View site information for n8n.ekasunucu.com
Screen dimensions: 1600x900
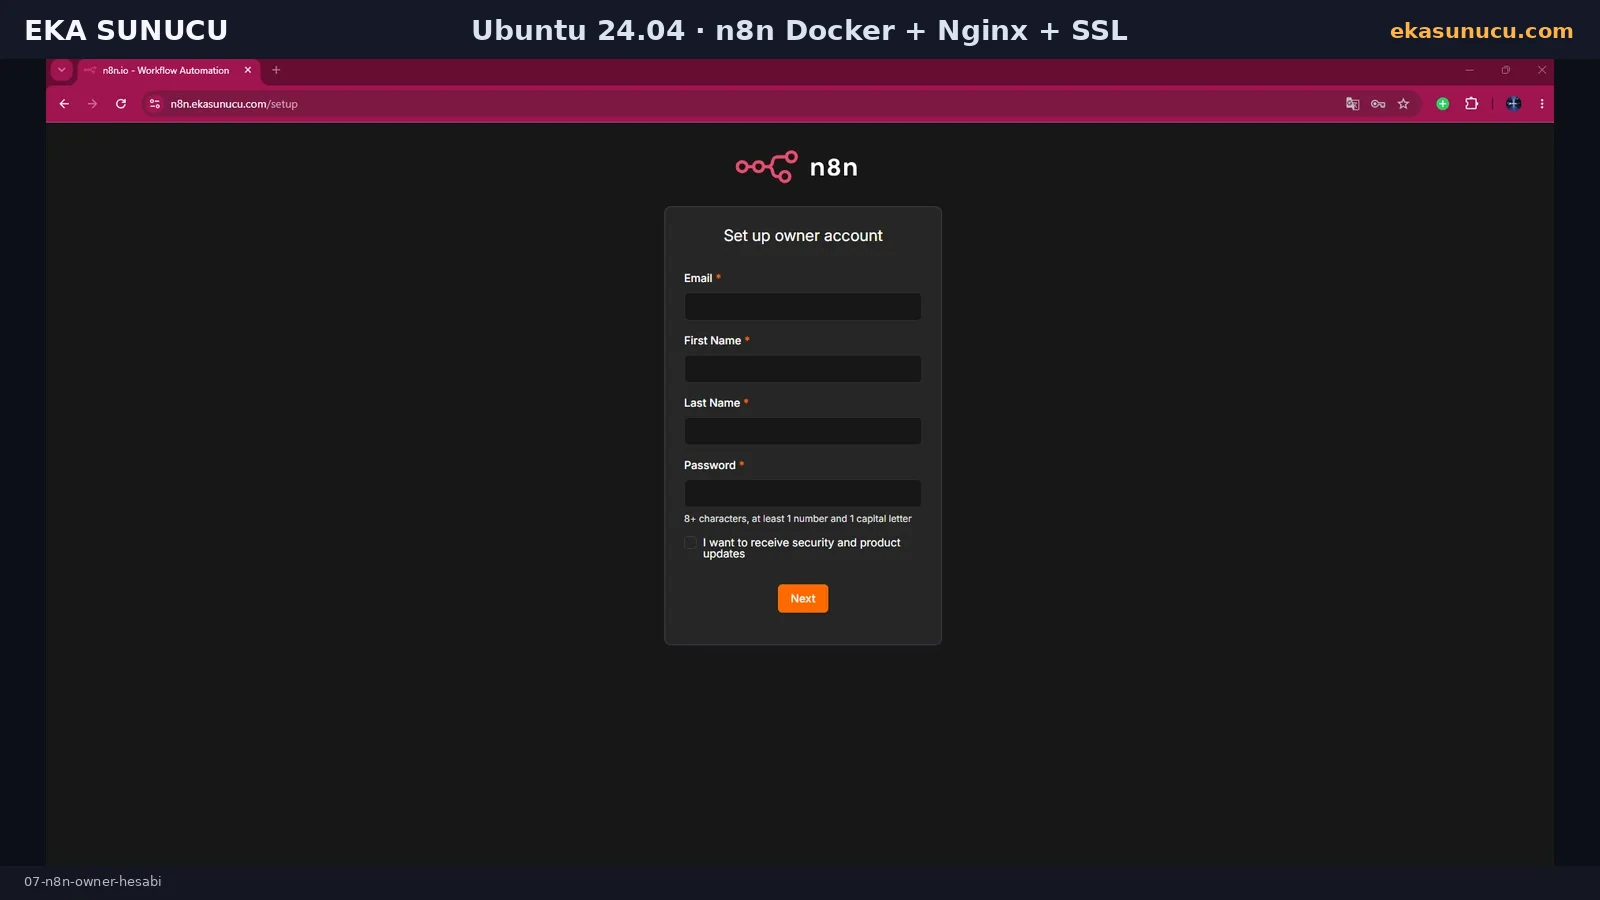coord(154,104)
